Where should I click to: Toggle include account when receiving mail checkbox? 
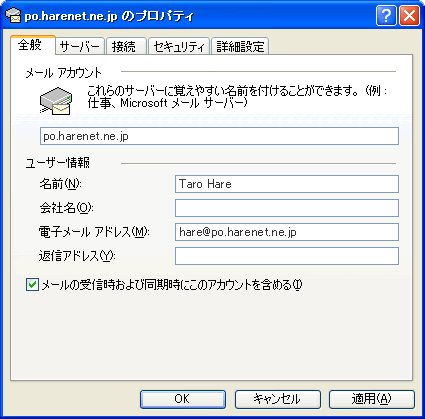point(32,285)
